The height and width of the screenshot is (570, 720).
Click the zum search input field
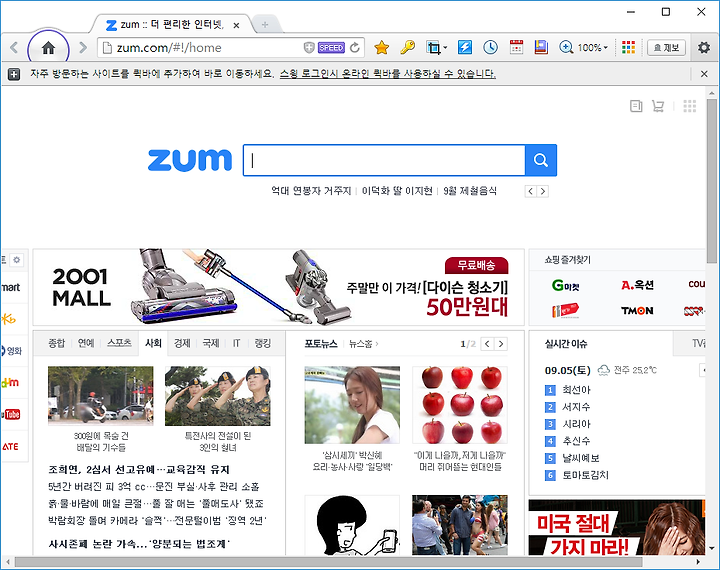384,160
